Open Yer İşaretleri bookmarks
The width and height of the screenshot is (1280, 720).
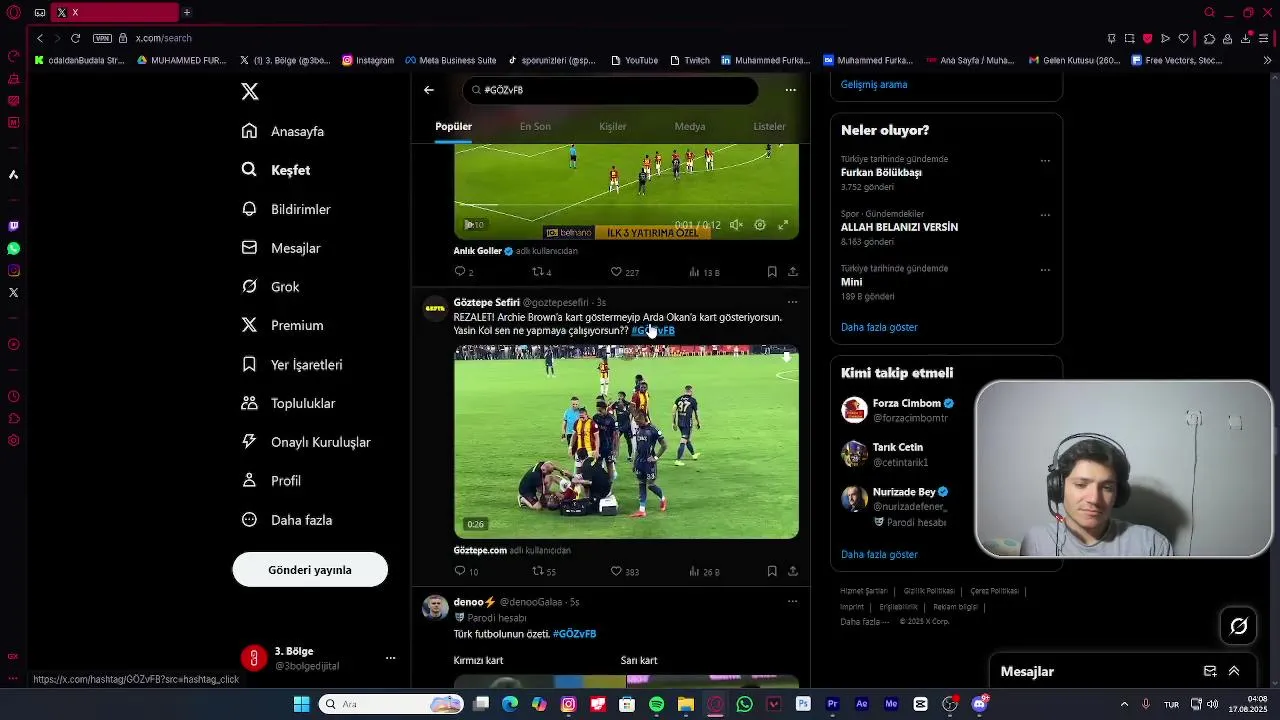click(292, 364)
